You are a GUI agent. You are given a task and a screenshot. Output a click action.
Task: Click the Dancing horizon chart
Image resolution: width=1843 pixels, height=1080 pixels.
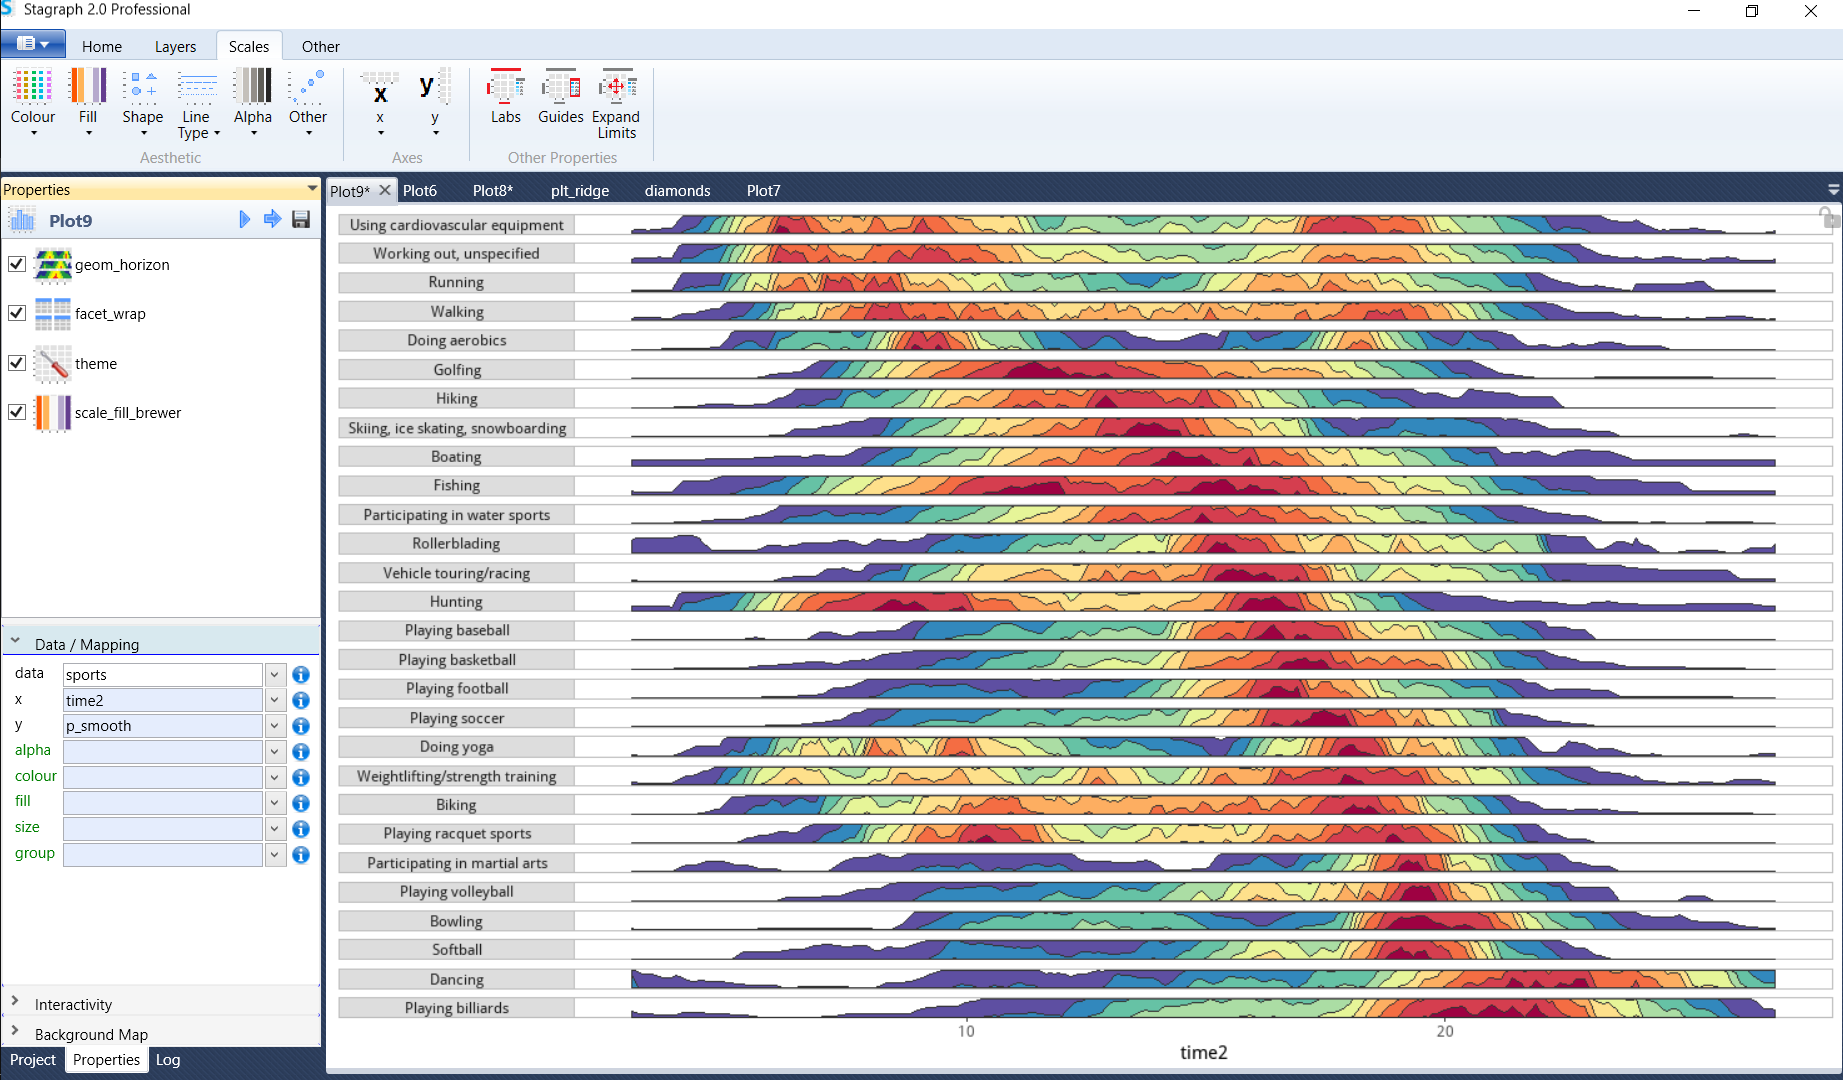[1203, 979]
